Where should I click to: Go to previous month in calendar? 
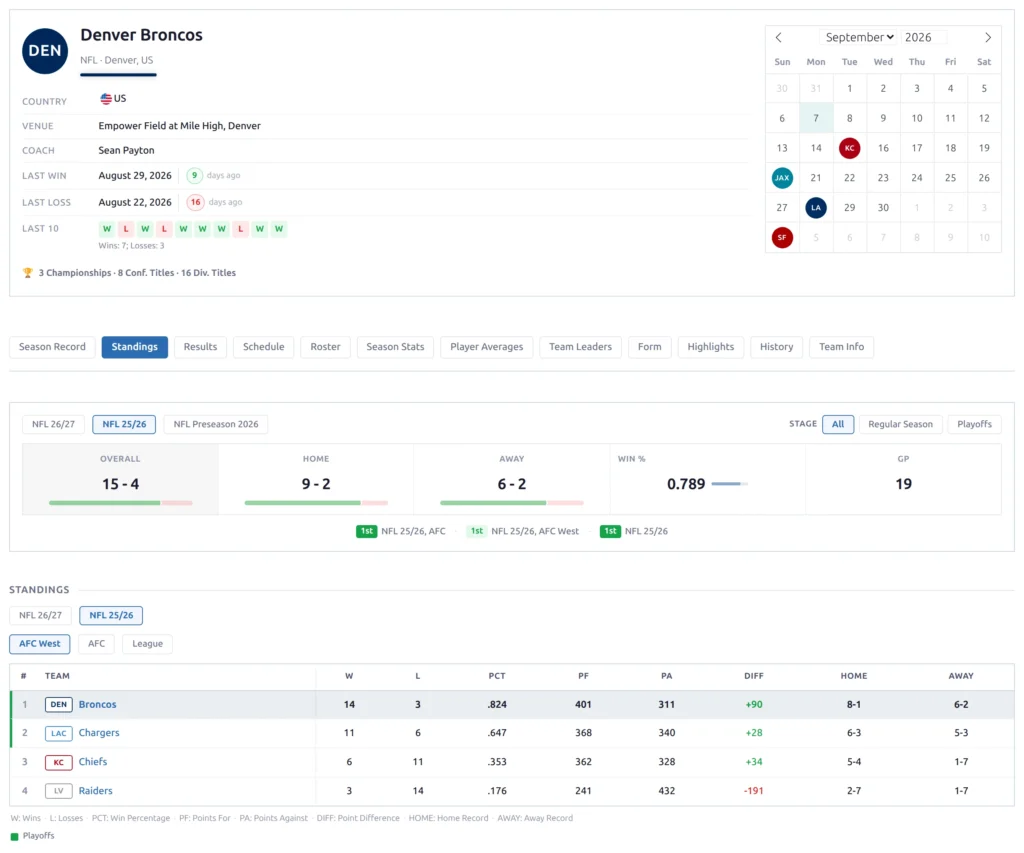coord(778,37)
